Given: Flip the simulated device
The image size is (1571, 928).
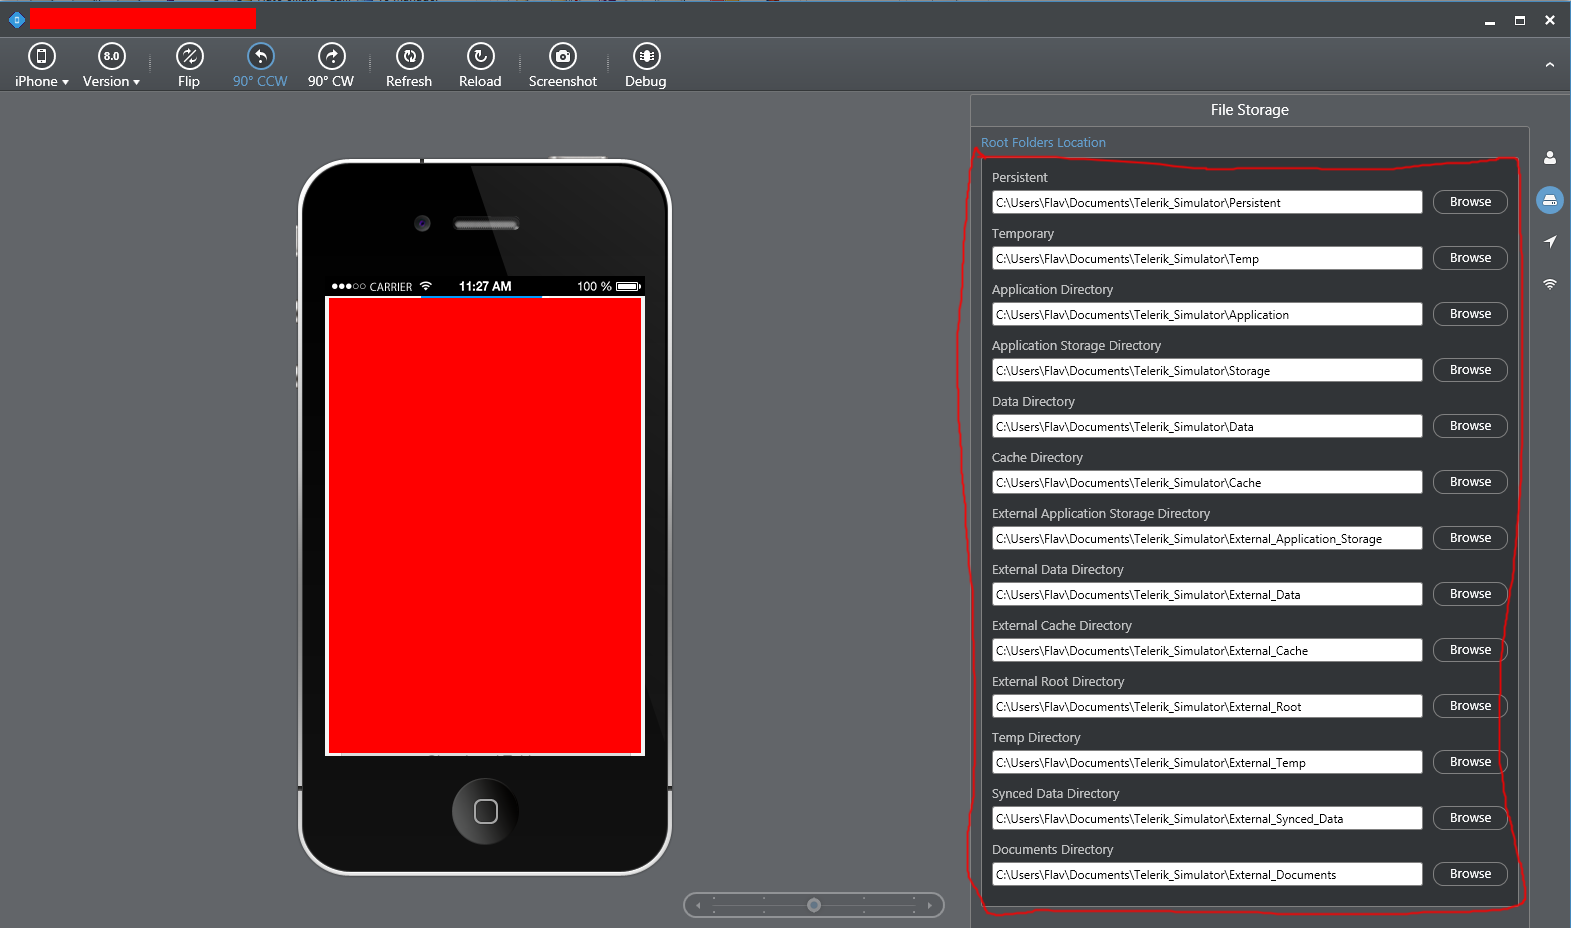Looking at the screenshot, I should [x=189, y=66].
